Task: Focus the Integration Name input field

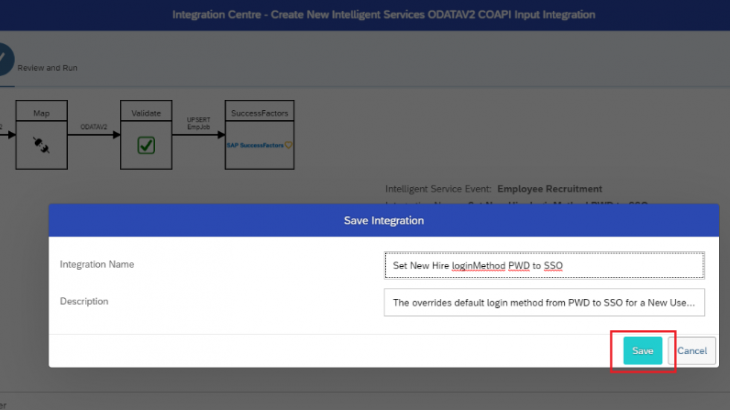Action: click(x=544, y=265)
